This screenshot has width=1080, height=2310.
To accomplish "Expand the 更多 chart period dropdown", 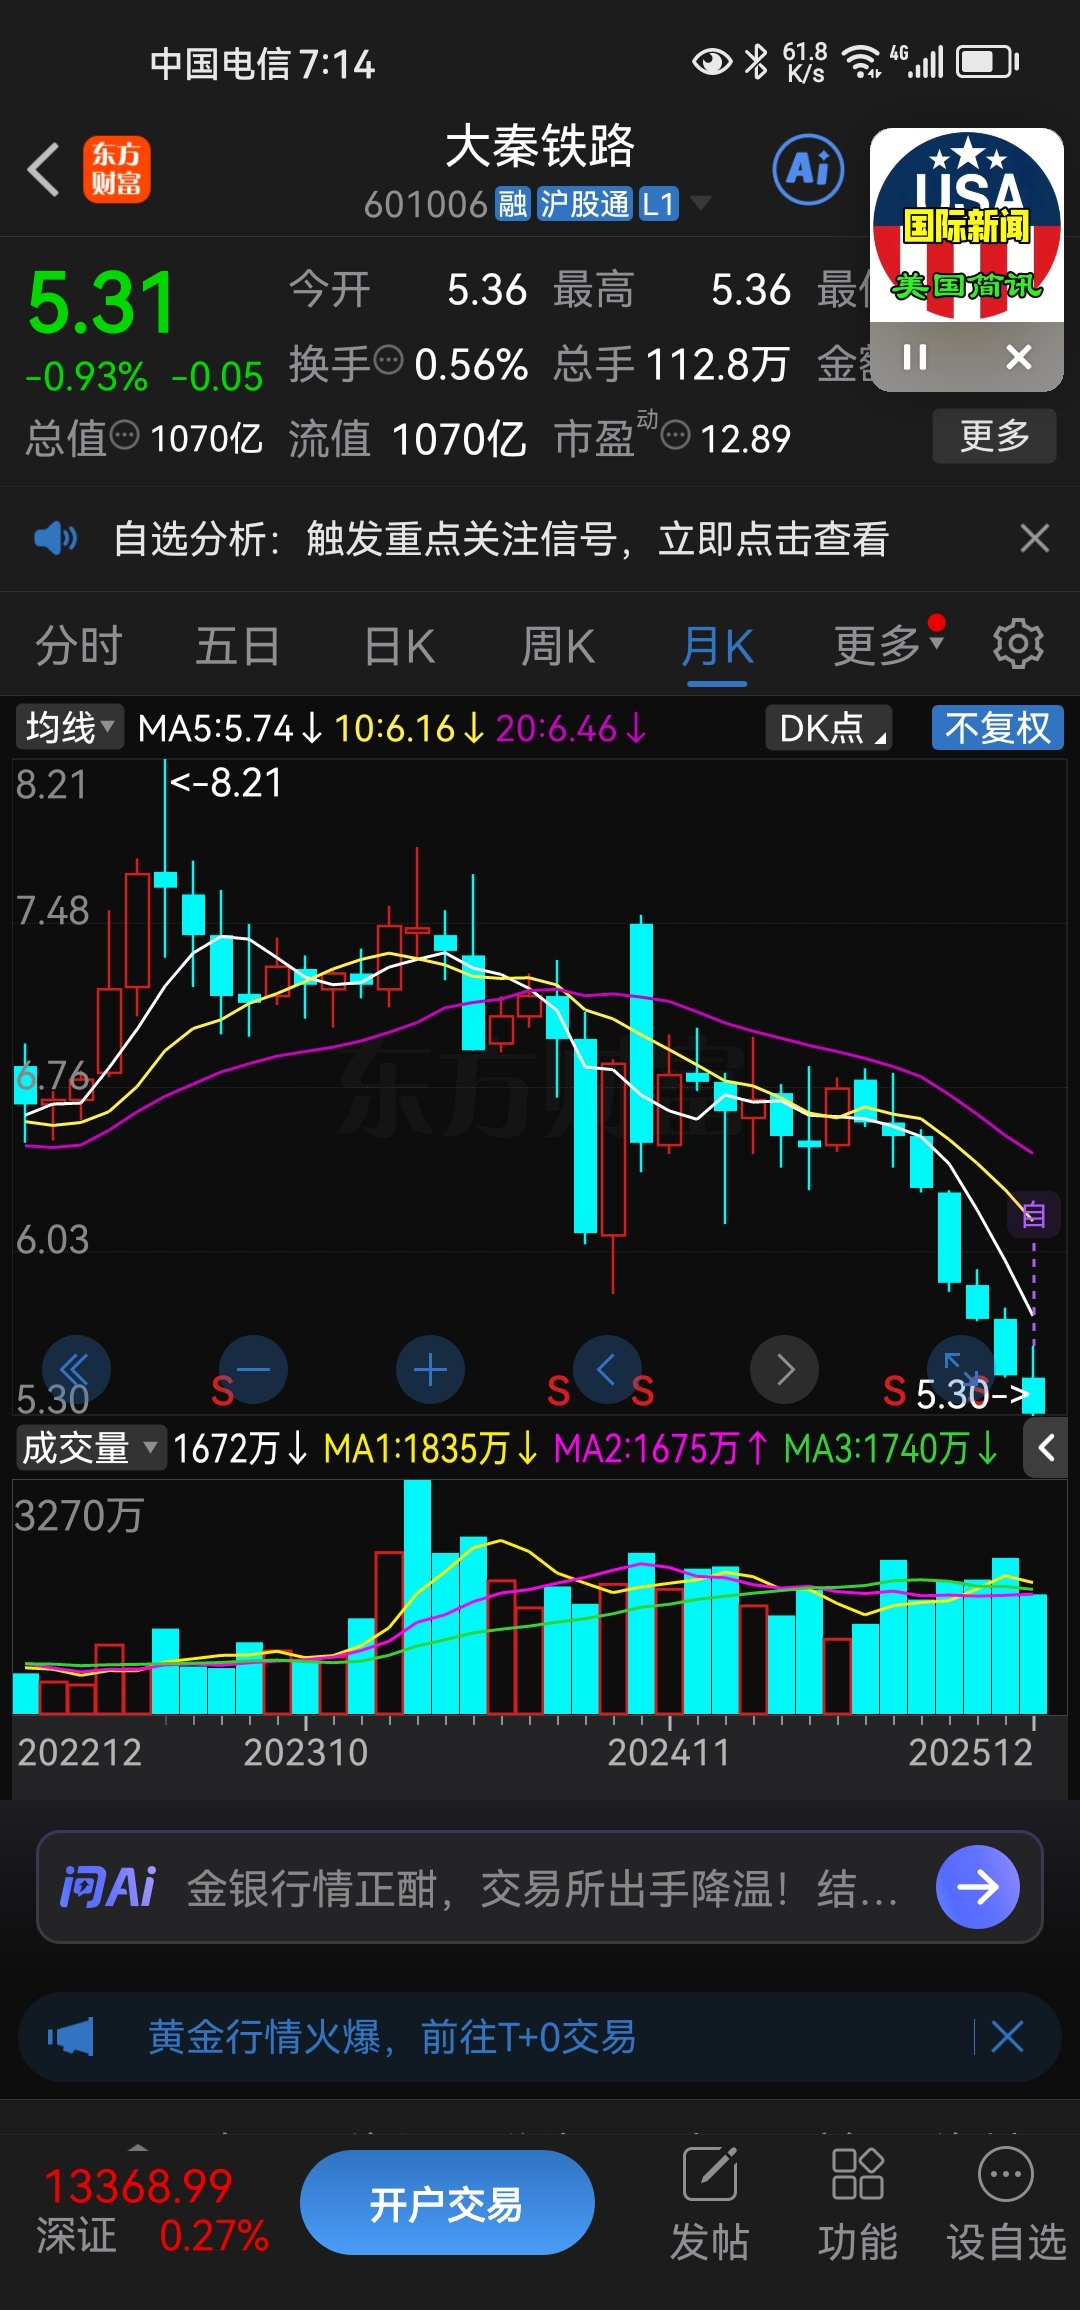I will (x=889, y=646).
